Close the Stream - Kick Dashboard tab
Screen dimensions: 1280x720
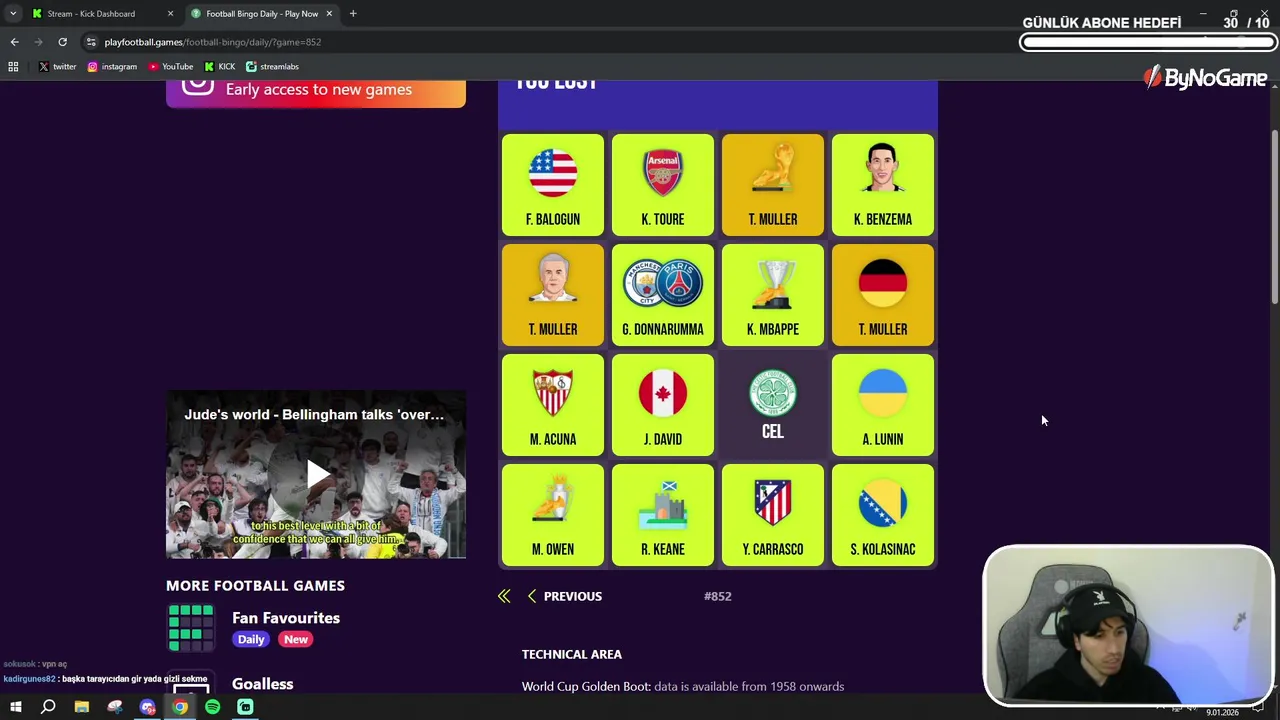pyautogui.click(x=170, y=14)
